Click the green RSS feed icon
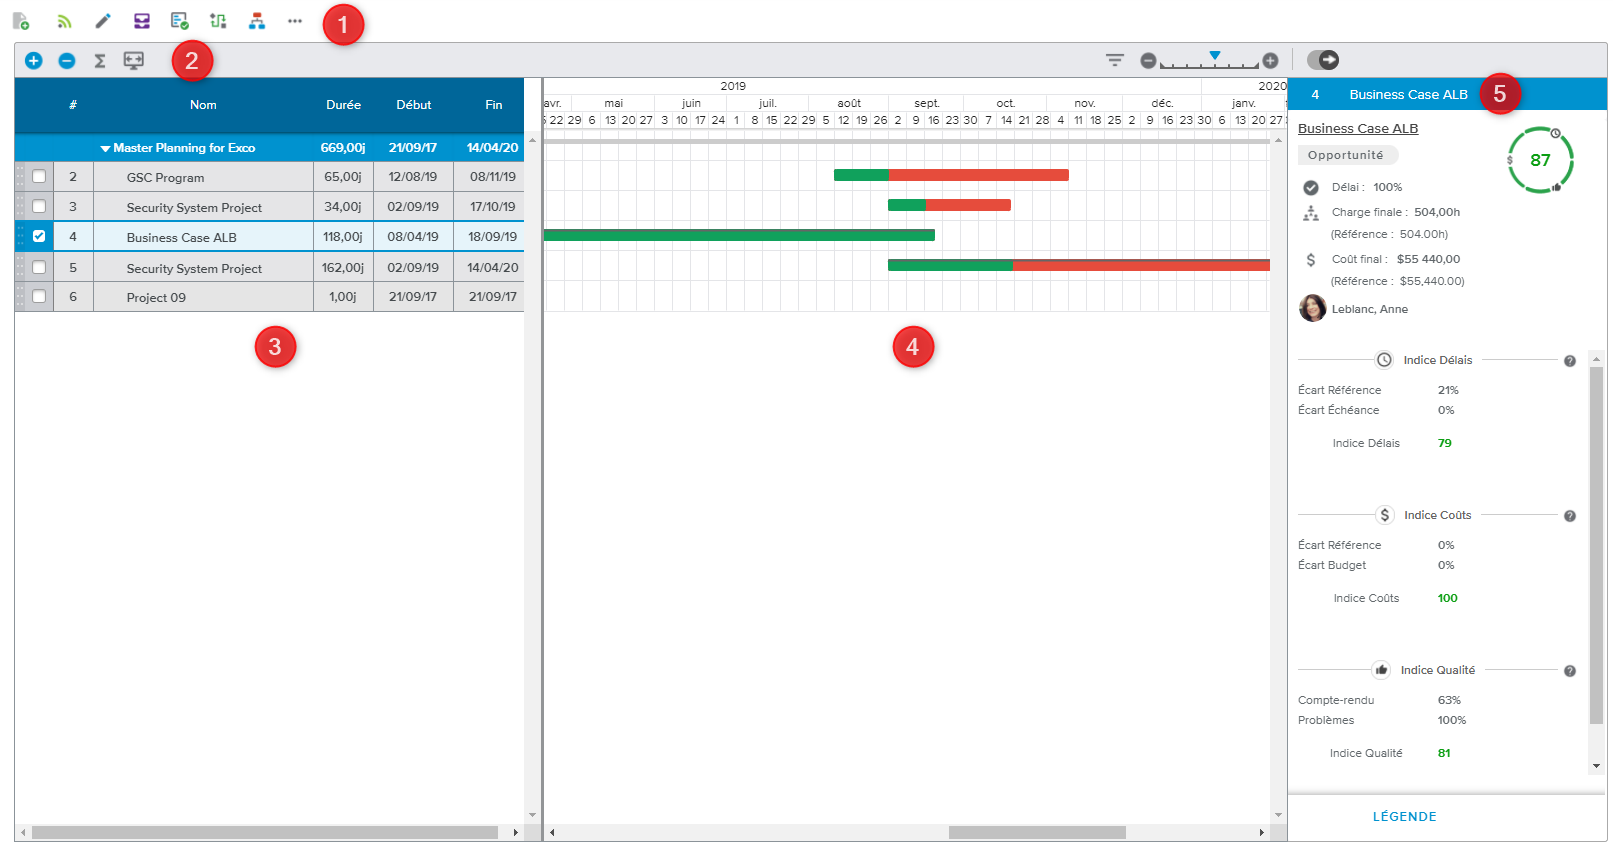This screenshot has width=1613, height=848. pyautogui.click(x=64, y=21)
